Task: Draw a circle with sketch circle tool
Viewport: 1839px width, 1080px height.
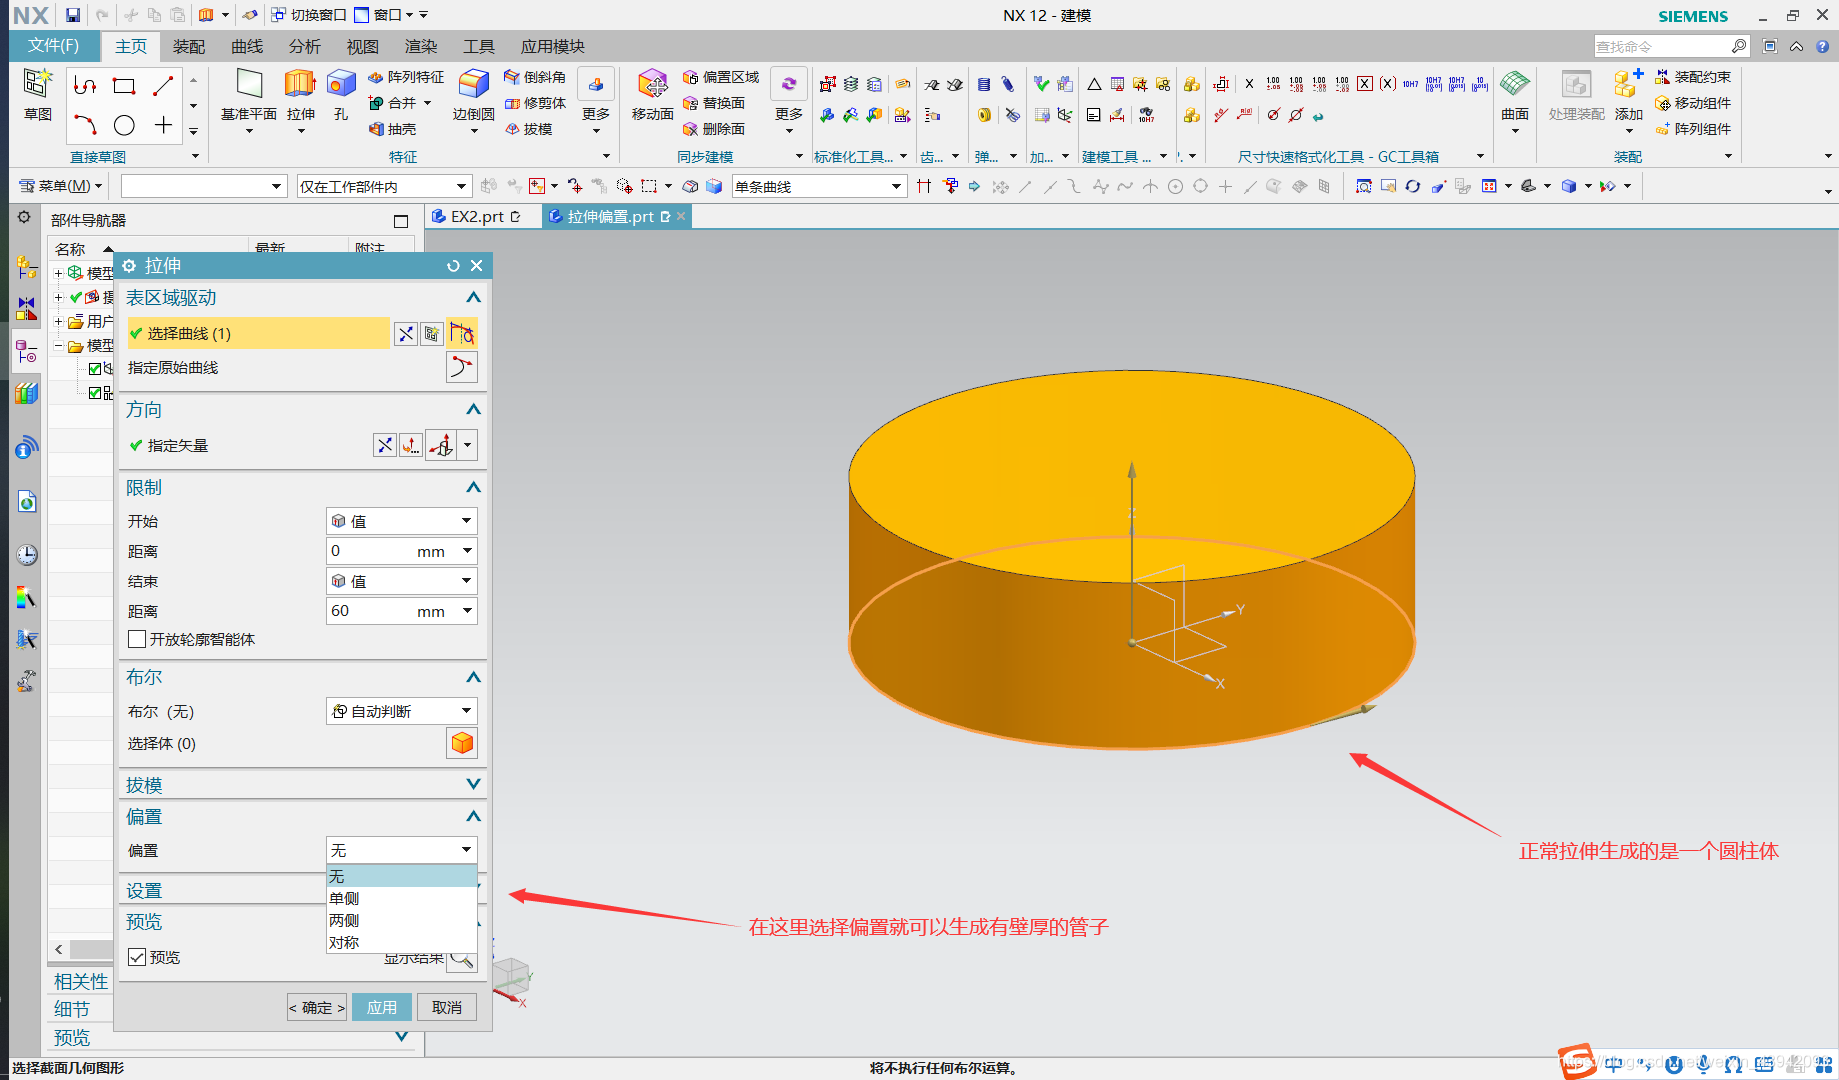Action: (124, 125)
